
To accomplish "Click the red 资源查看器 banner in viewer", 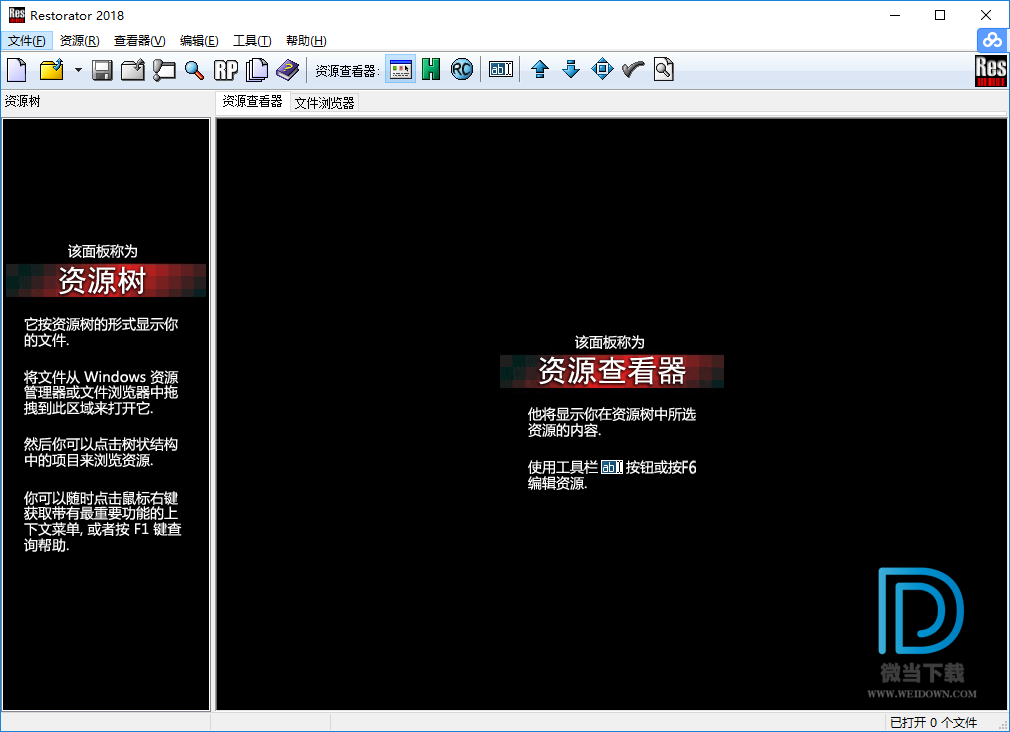I will 612,371.
